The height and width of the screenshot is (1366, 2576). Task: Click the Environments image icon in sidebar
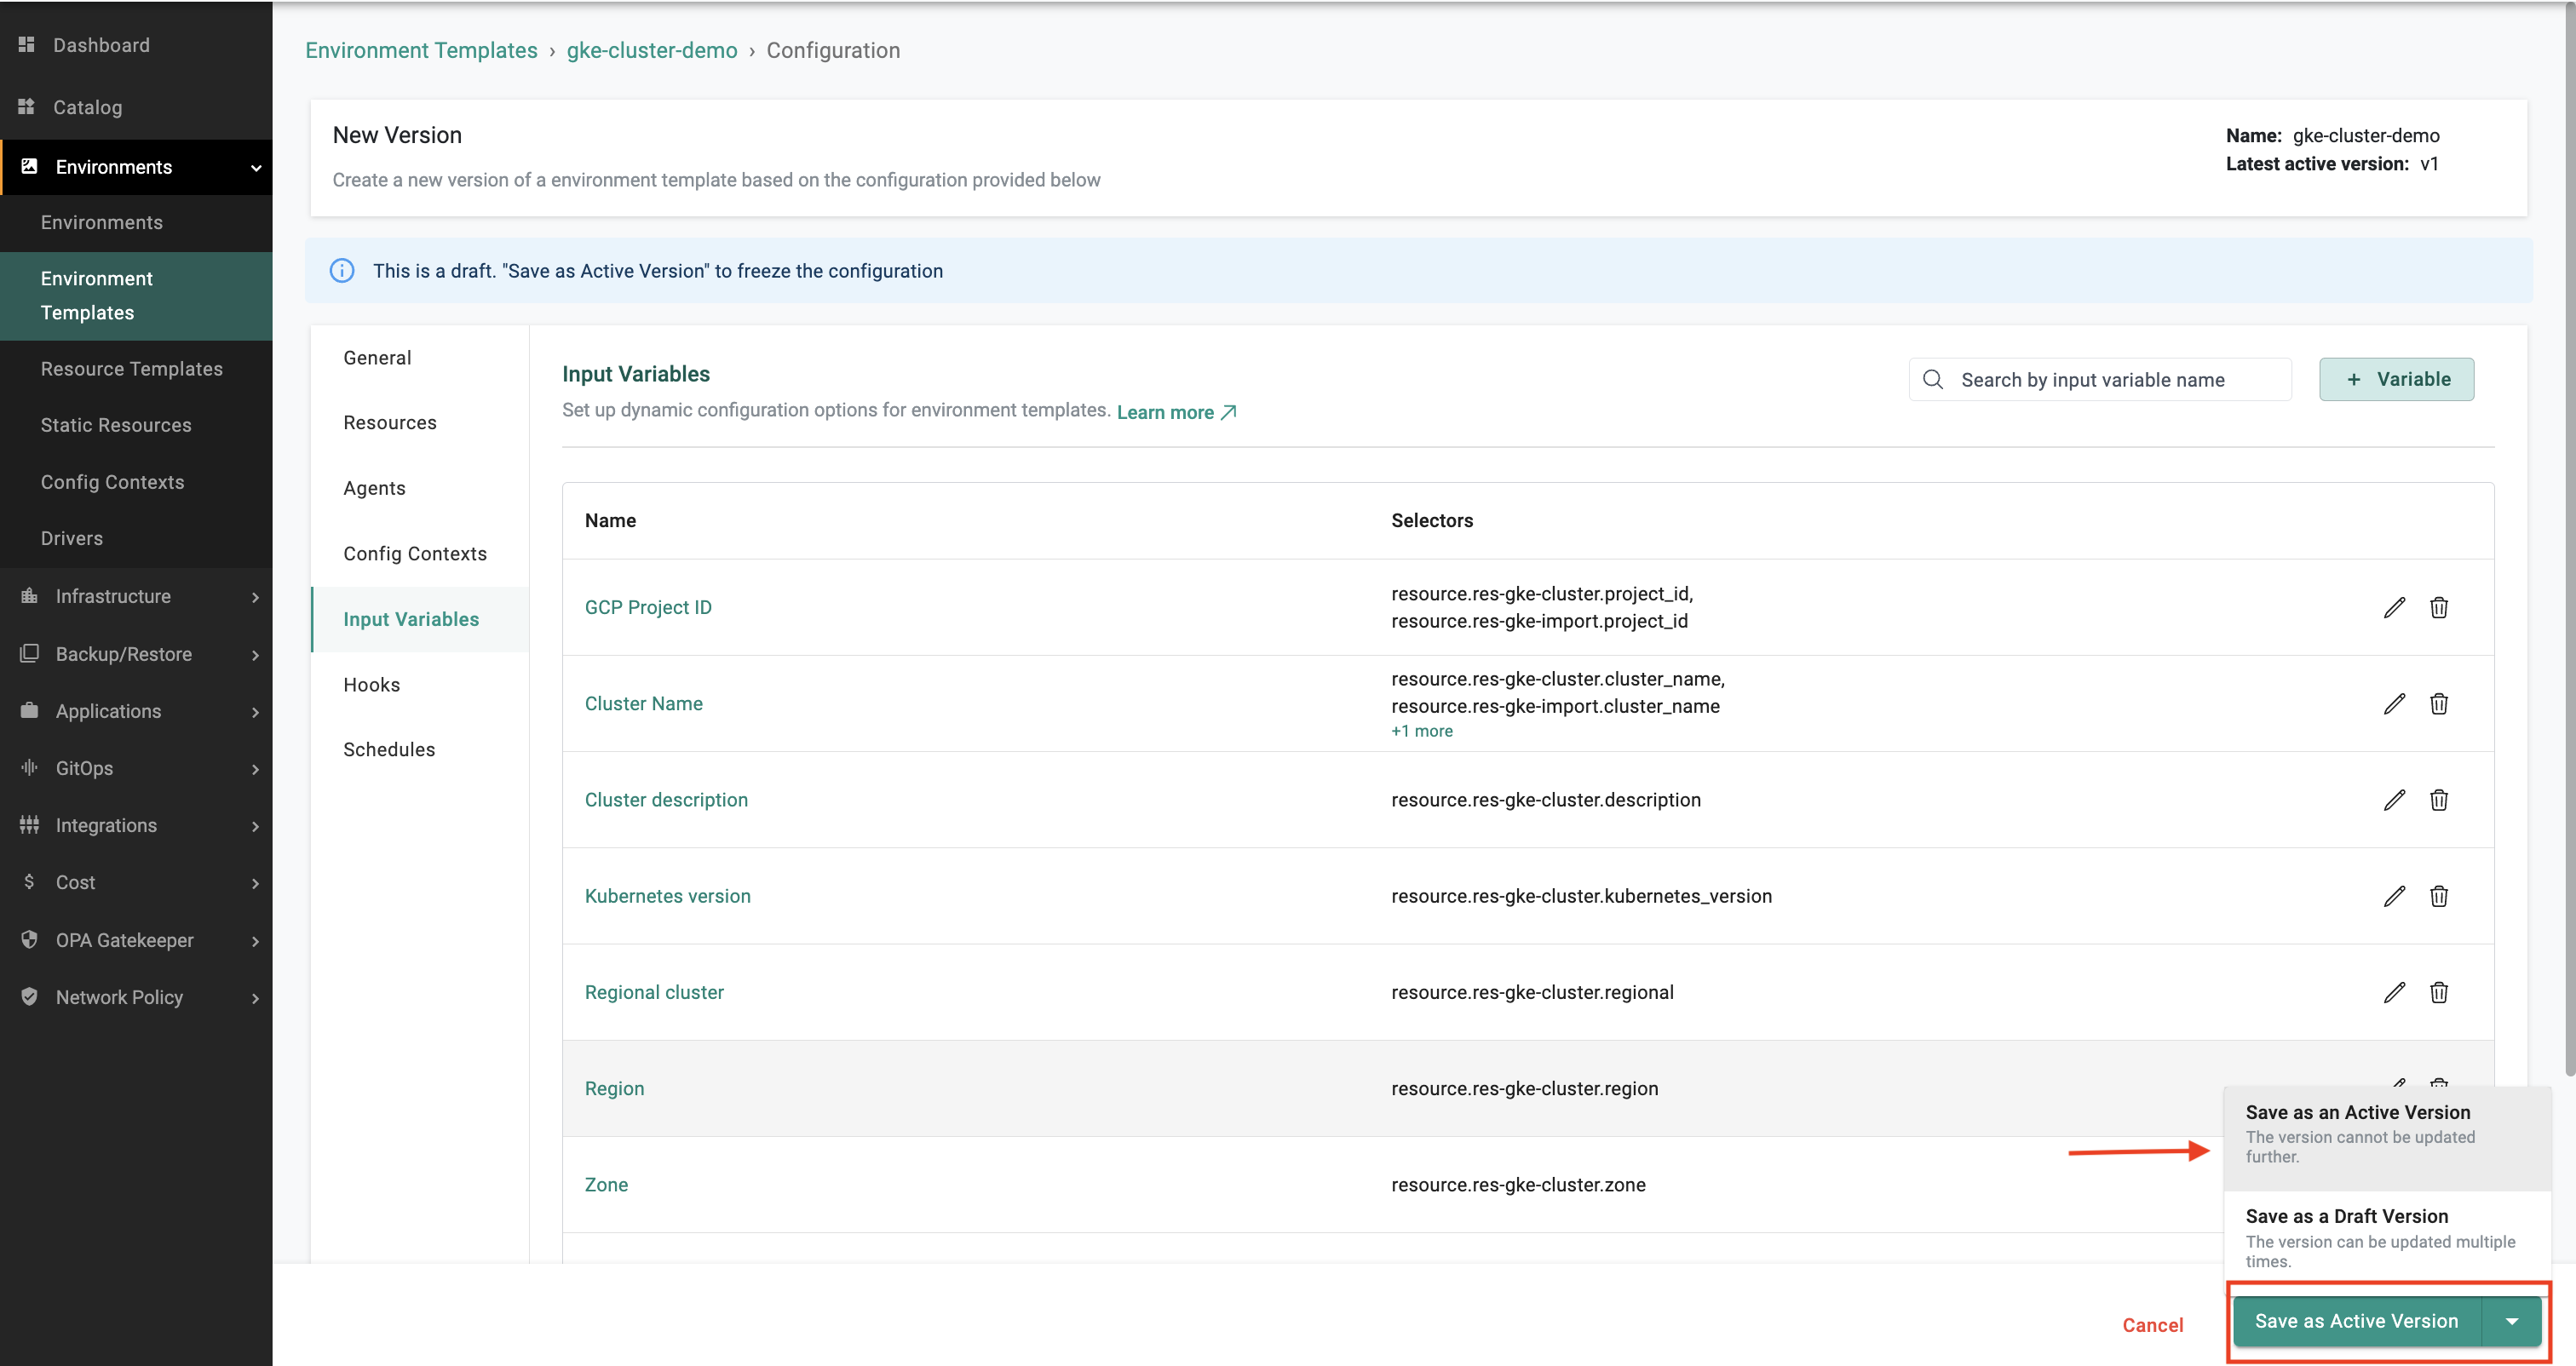[x=30, y=167]
